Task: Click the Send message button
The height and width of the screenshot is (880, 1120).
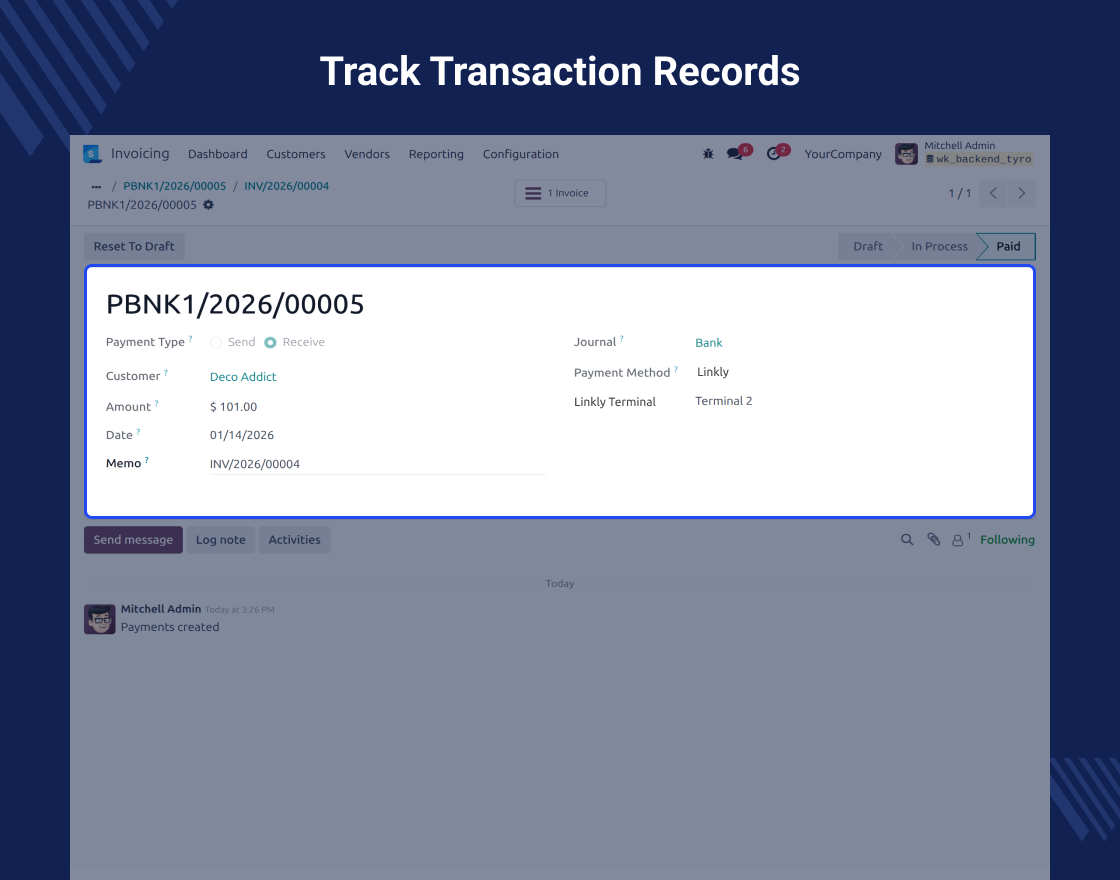Action: click(x=134, y=540)
